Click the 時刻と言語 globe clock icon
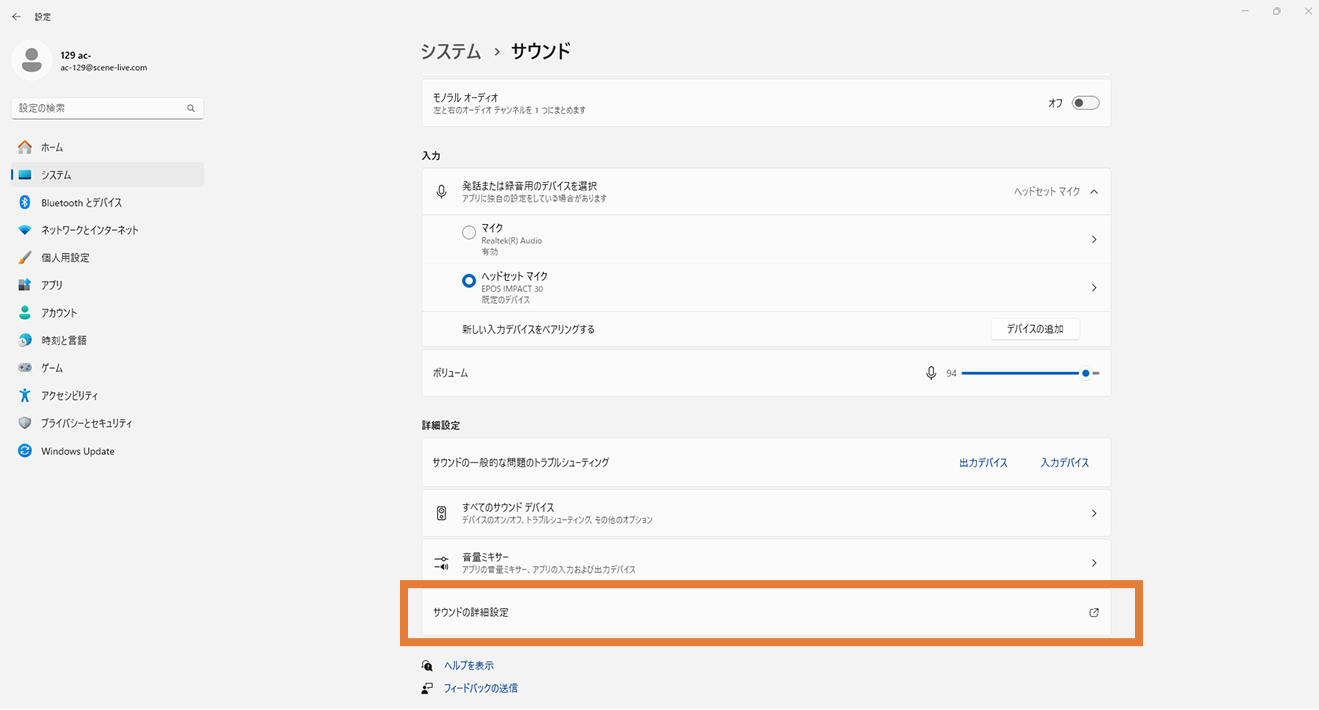Screen dimensions: 1319x710 tap(25, 340)
